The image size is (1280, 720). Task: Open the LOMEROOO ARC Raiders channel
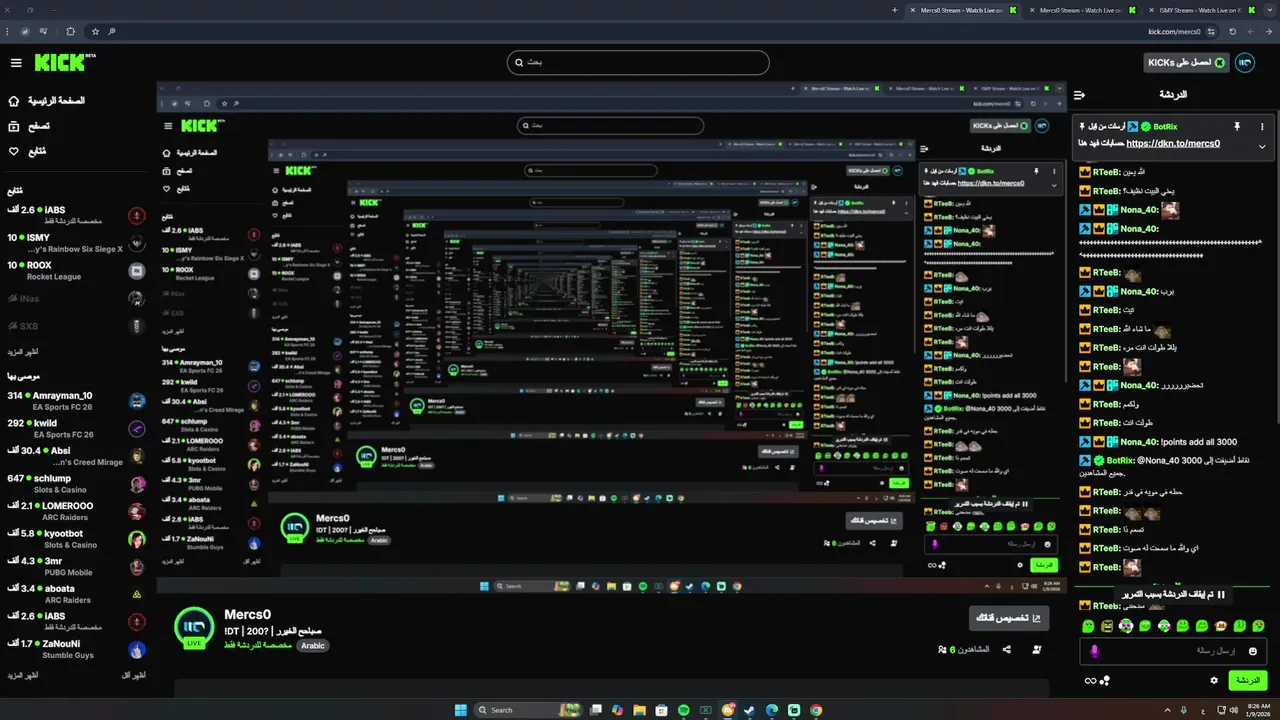pyautogui.click(x=77, y=511)
